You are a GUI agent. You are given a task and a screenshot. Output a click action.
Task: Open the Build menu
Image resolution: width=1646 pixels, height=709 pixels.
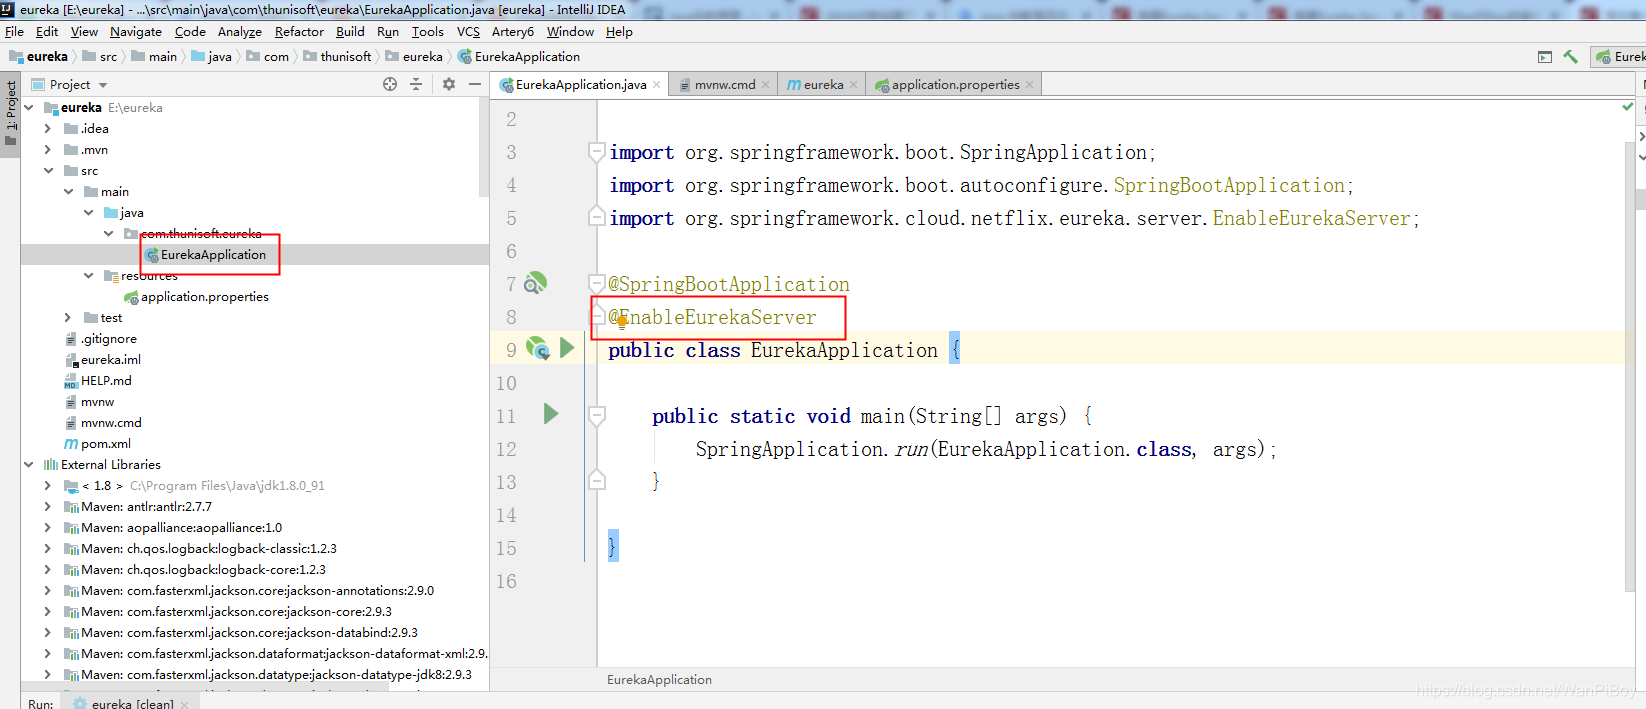350,31
